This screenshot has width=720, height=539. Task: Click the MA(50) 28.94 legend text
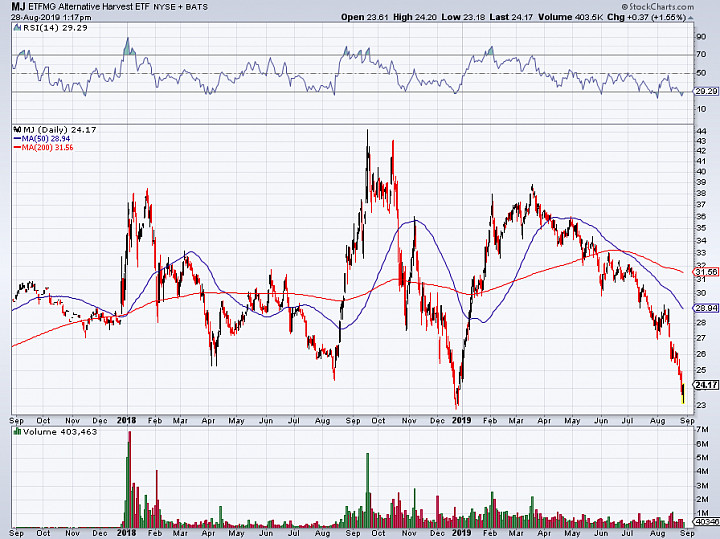[x=45, y=139]
